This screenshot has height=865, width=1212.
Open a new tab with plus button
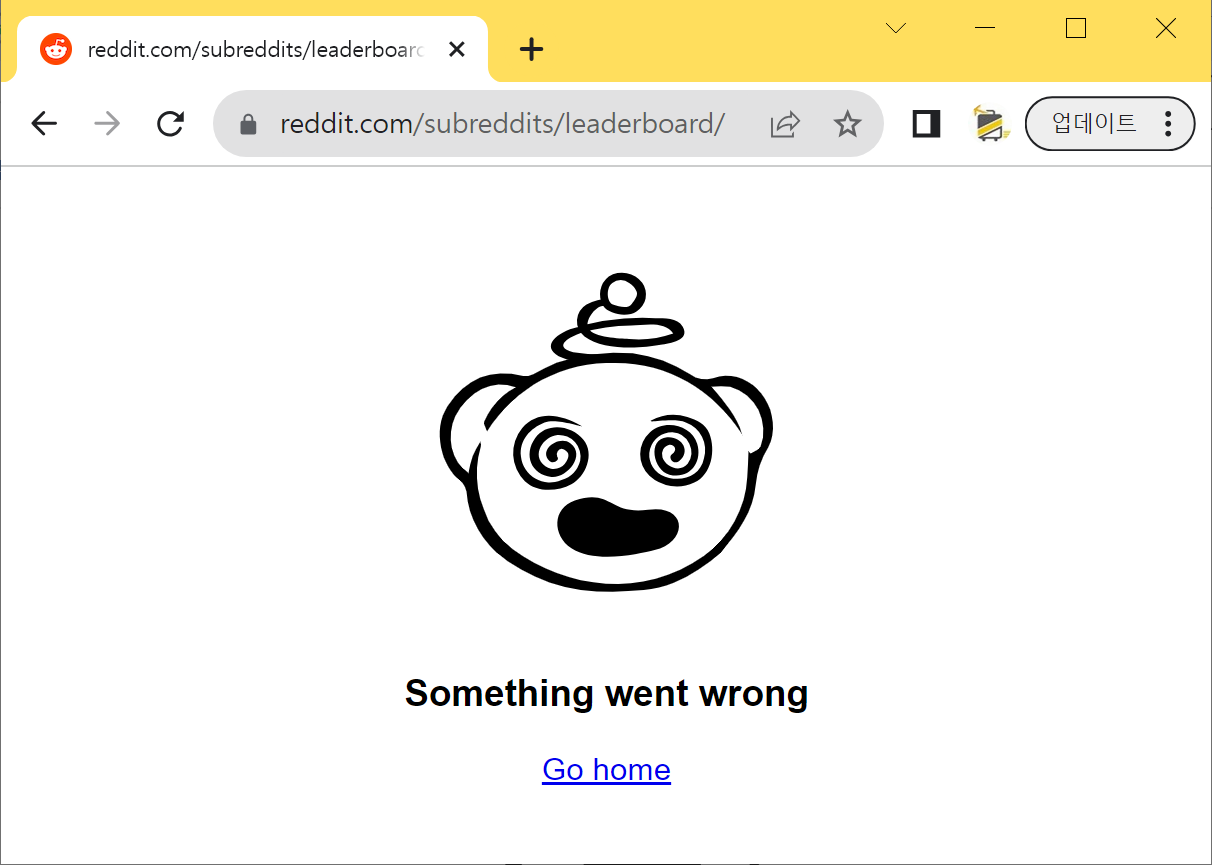point(532,49)
